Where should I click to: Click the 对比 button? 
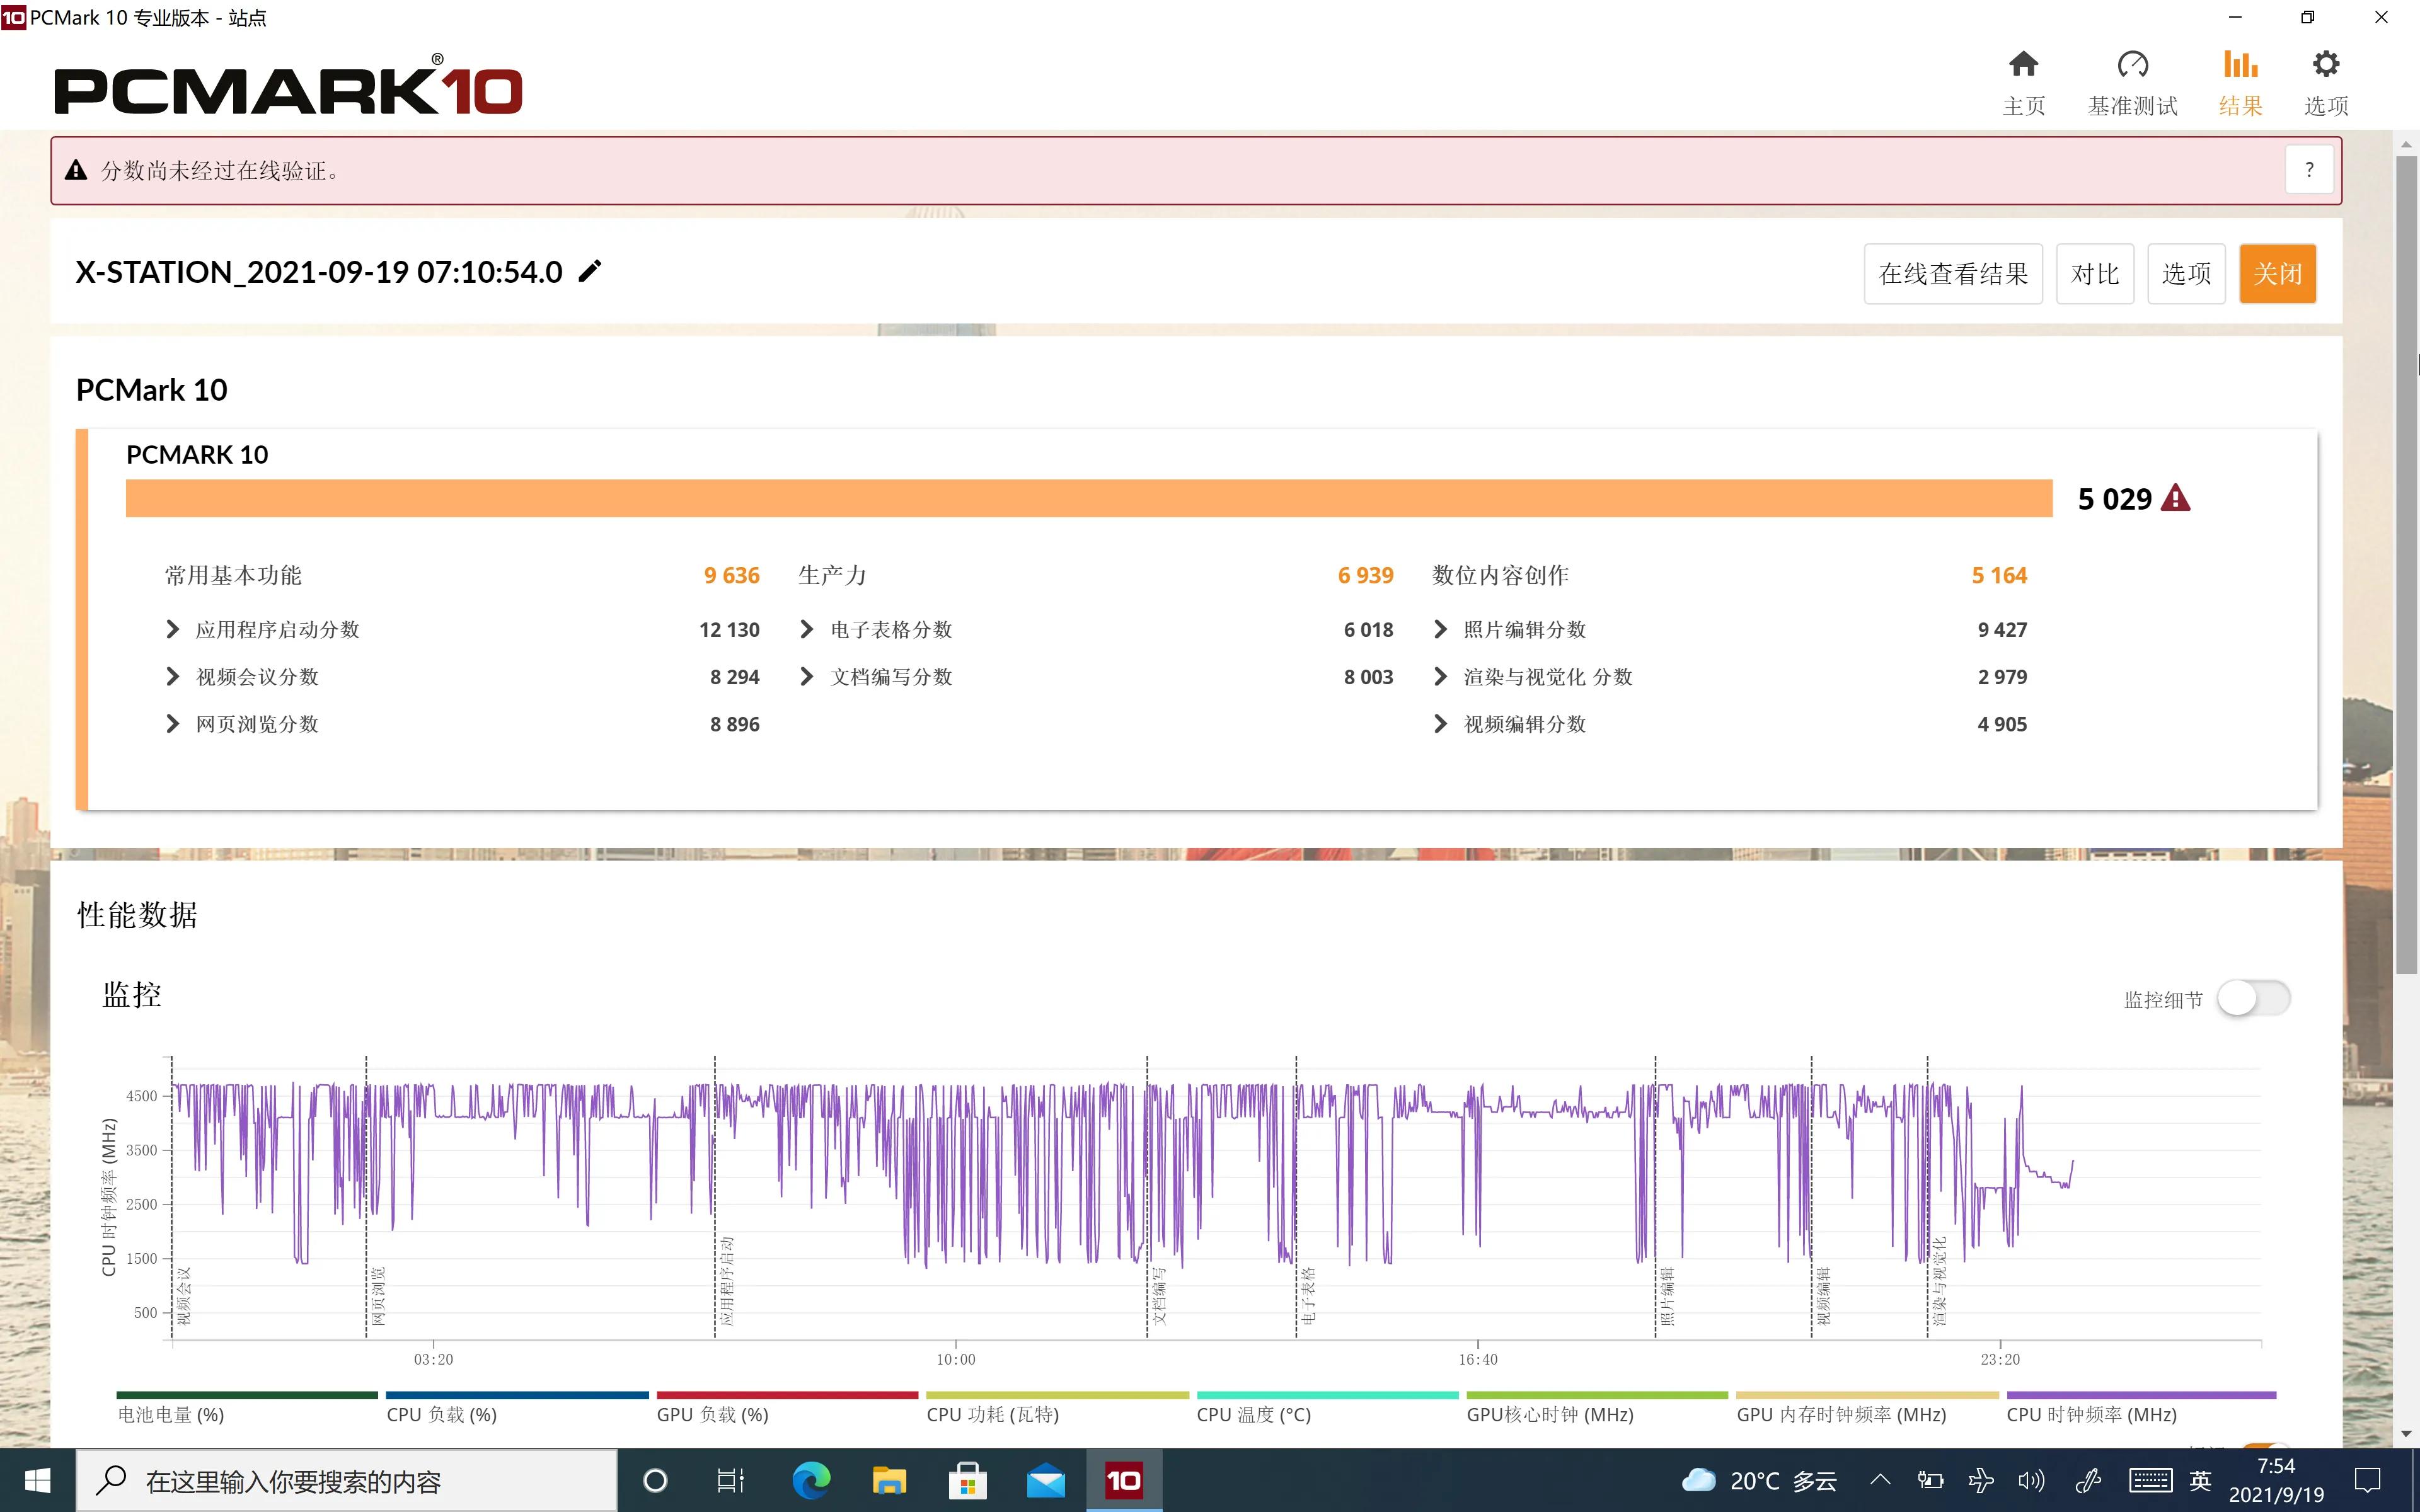(2094, 273)
